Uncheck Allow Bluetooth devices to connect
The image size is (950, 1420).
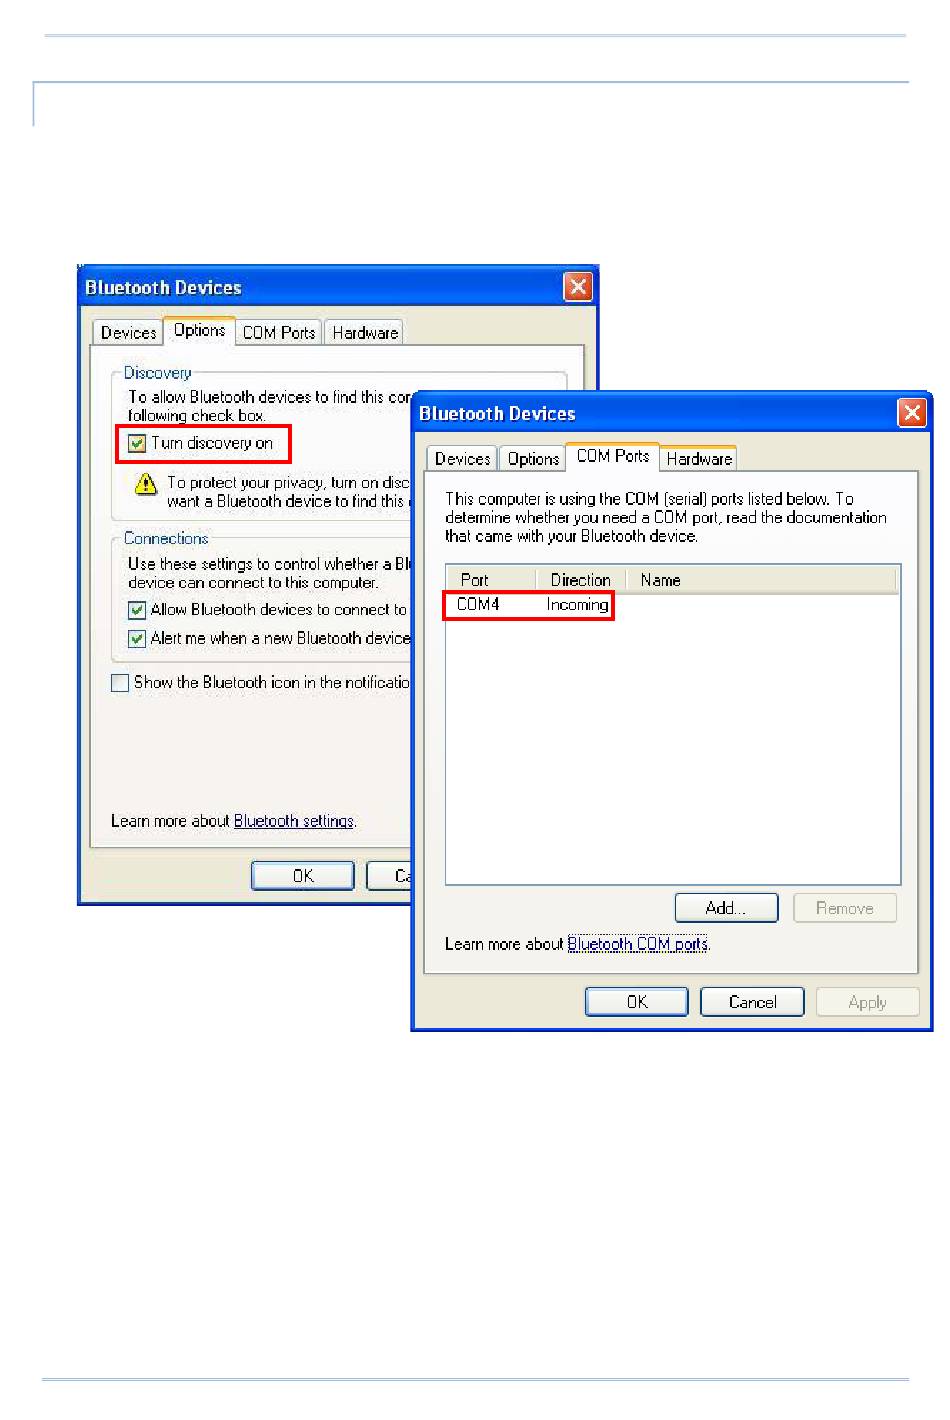[x=138, y=610]
